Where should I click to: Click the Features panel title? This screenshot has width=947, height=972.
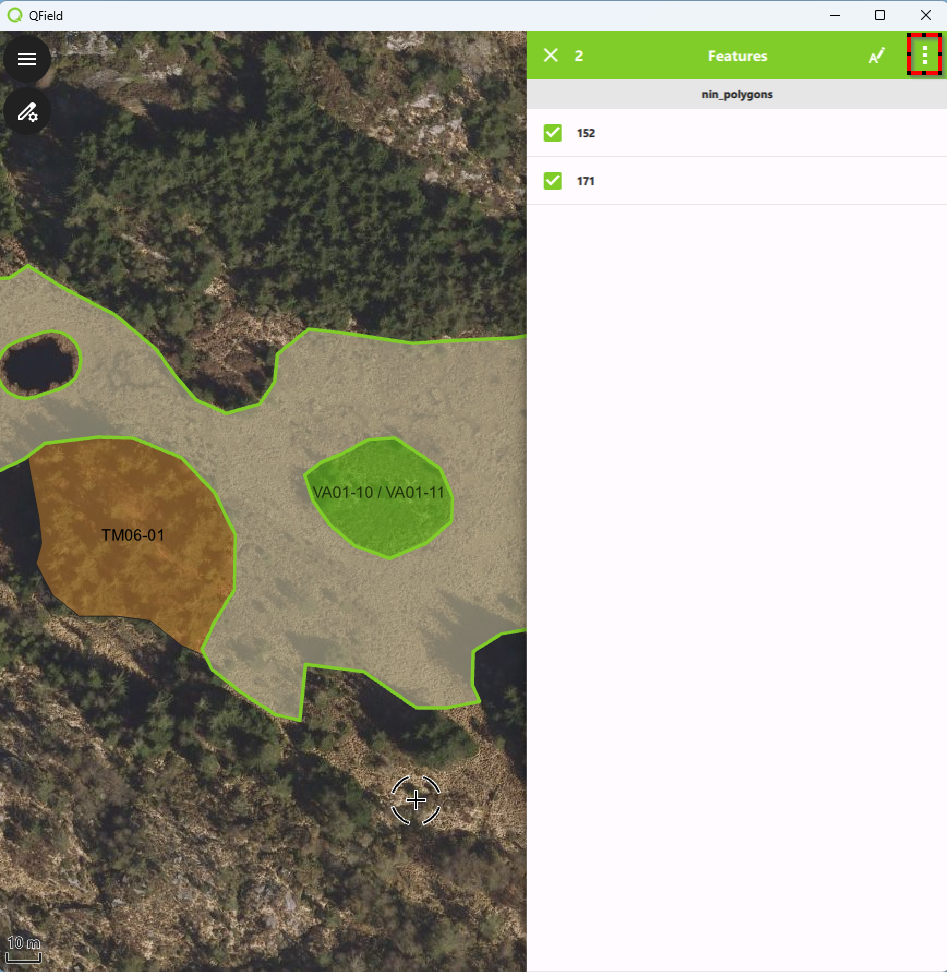[737, 56]
